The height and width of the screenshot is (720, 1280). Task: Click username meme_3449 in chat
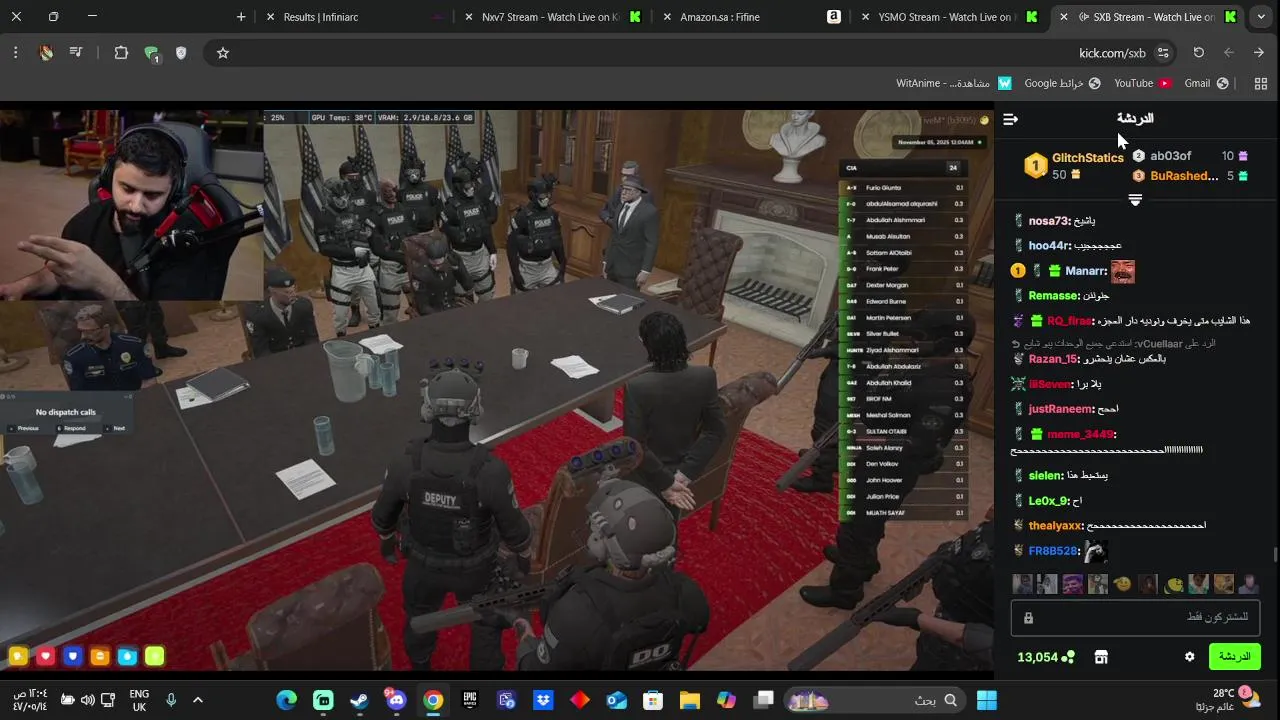coord(1082,434)
